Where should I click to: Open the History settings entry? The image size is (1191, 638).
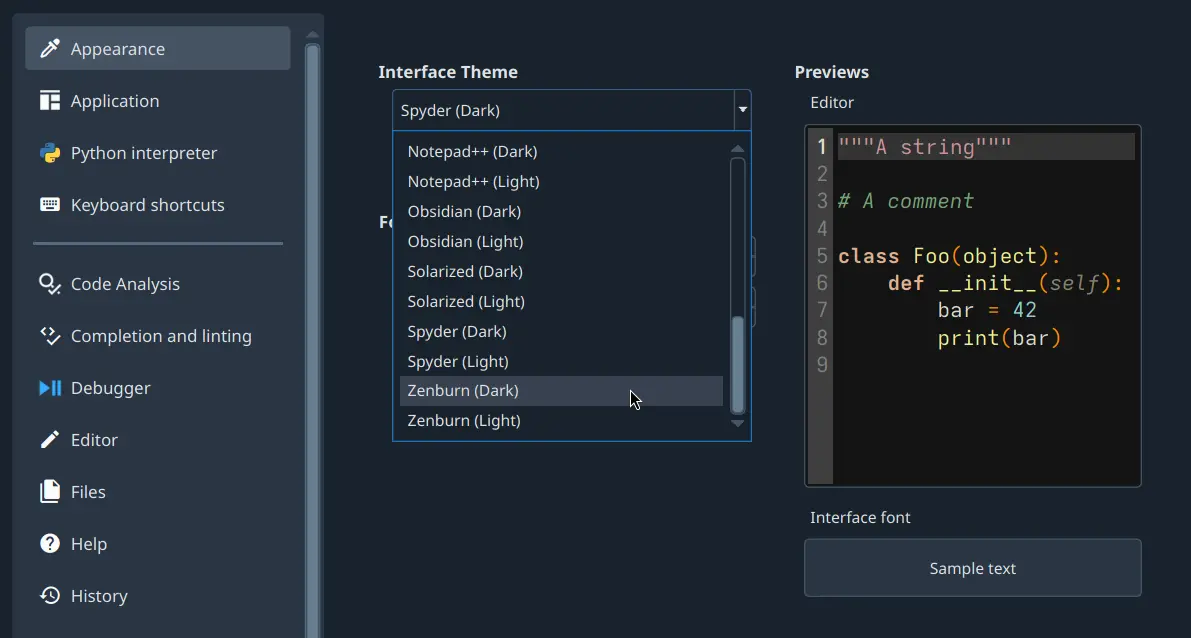(158, 596)
